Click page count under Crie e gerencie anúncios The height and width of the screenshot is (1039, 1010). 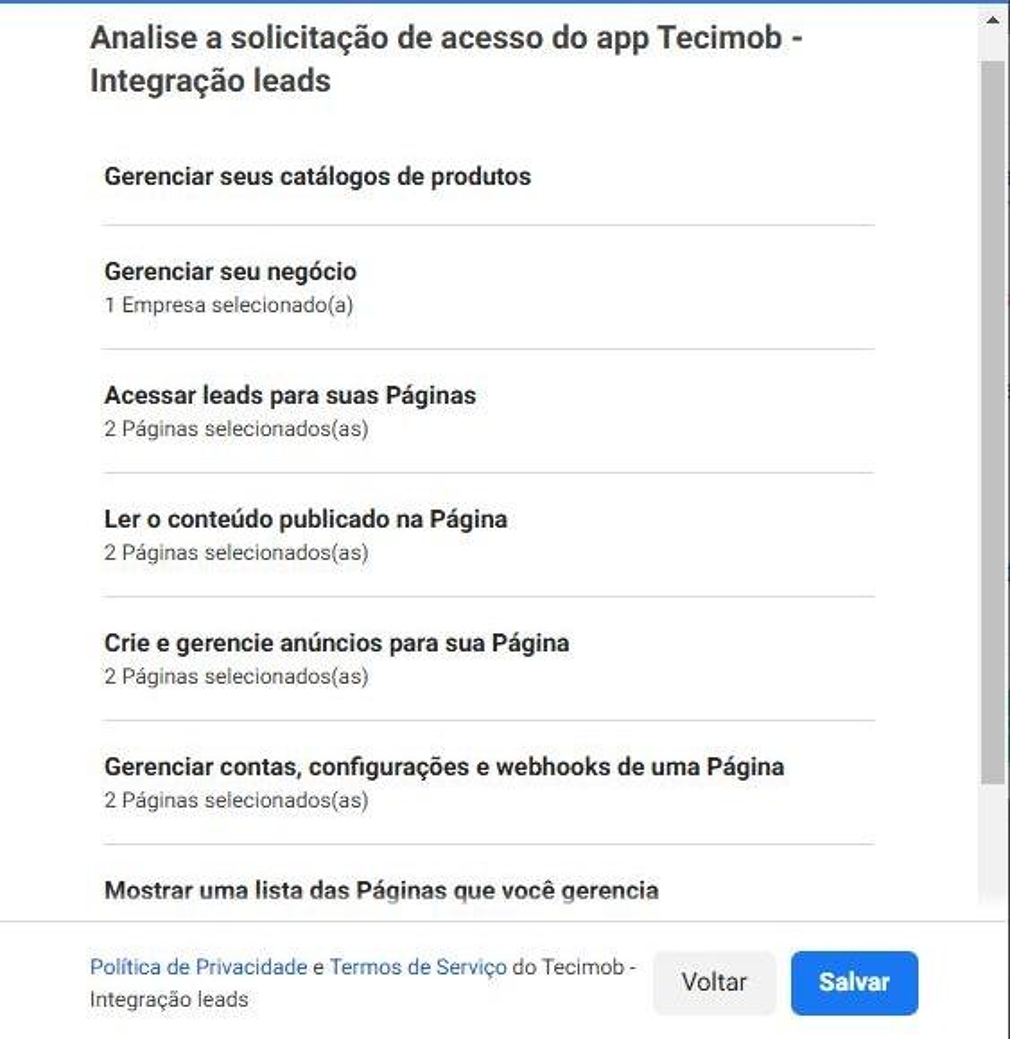point(236,676)
